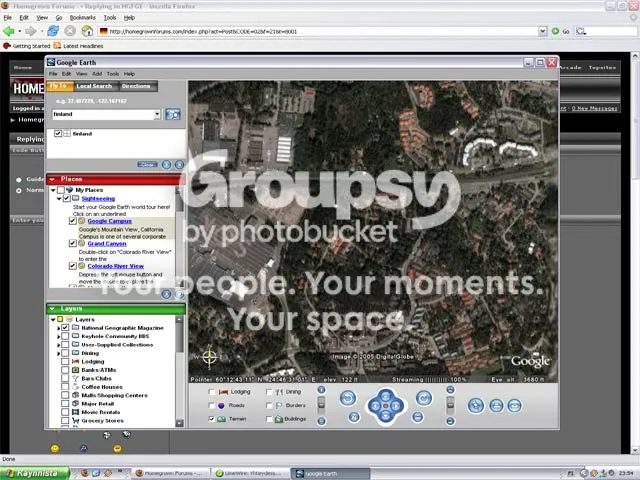This screenshot has width=640, height=480.
Task: Expand Keyhole Community BBS layer node
Action: [x=59, y=336]
